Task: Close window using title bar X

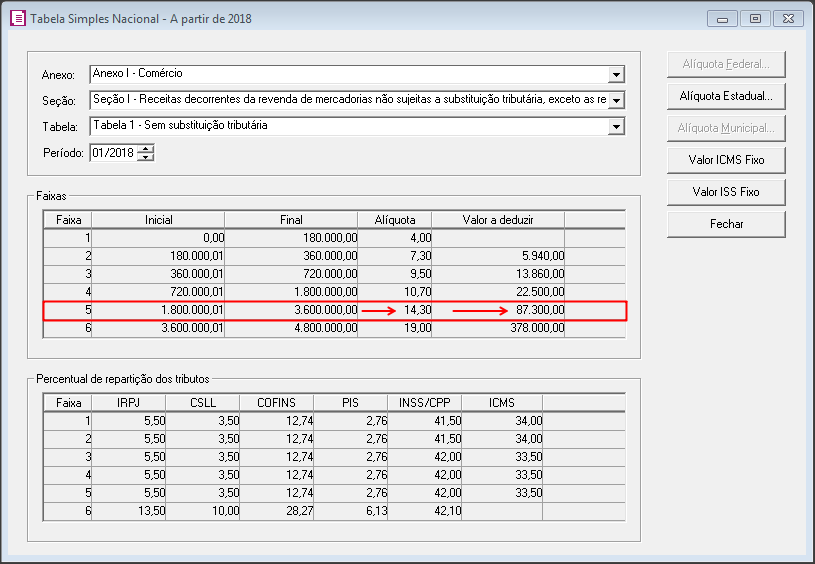Action: pos(788,19)
